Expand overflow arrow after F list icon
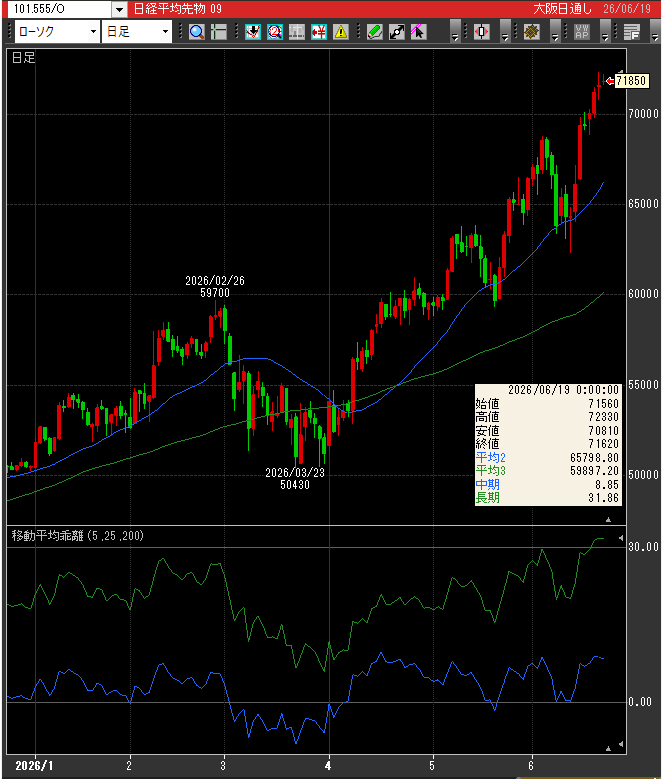 click(x=655, y=32)
